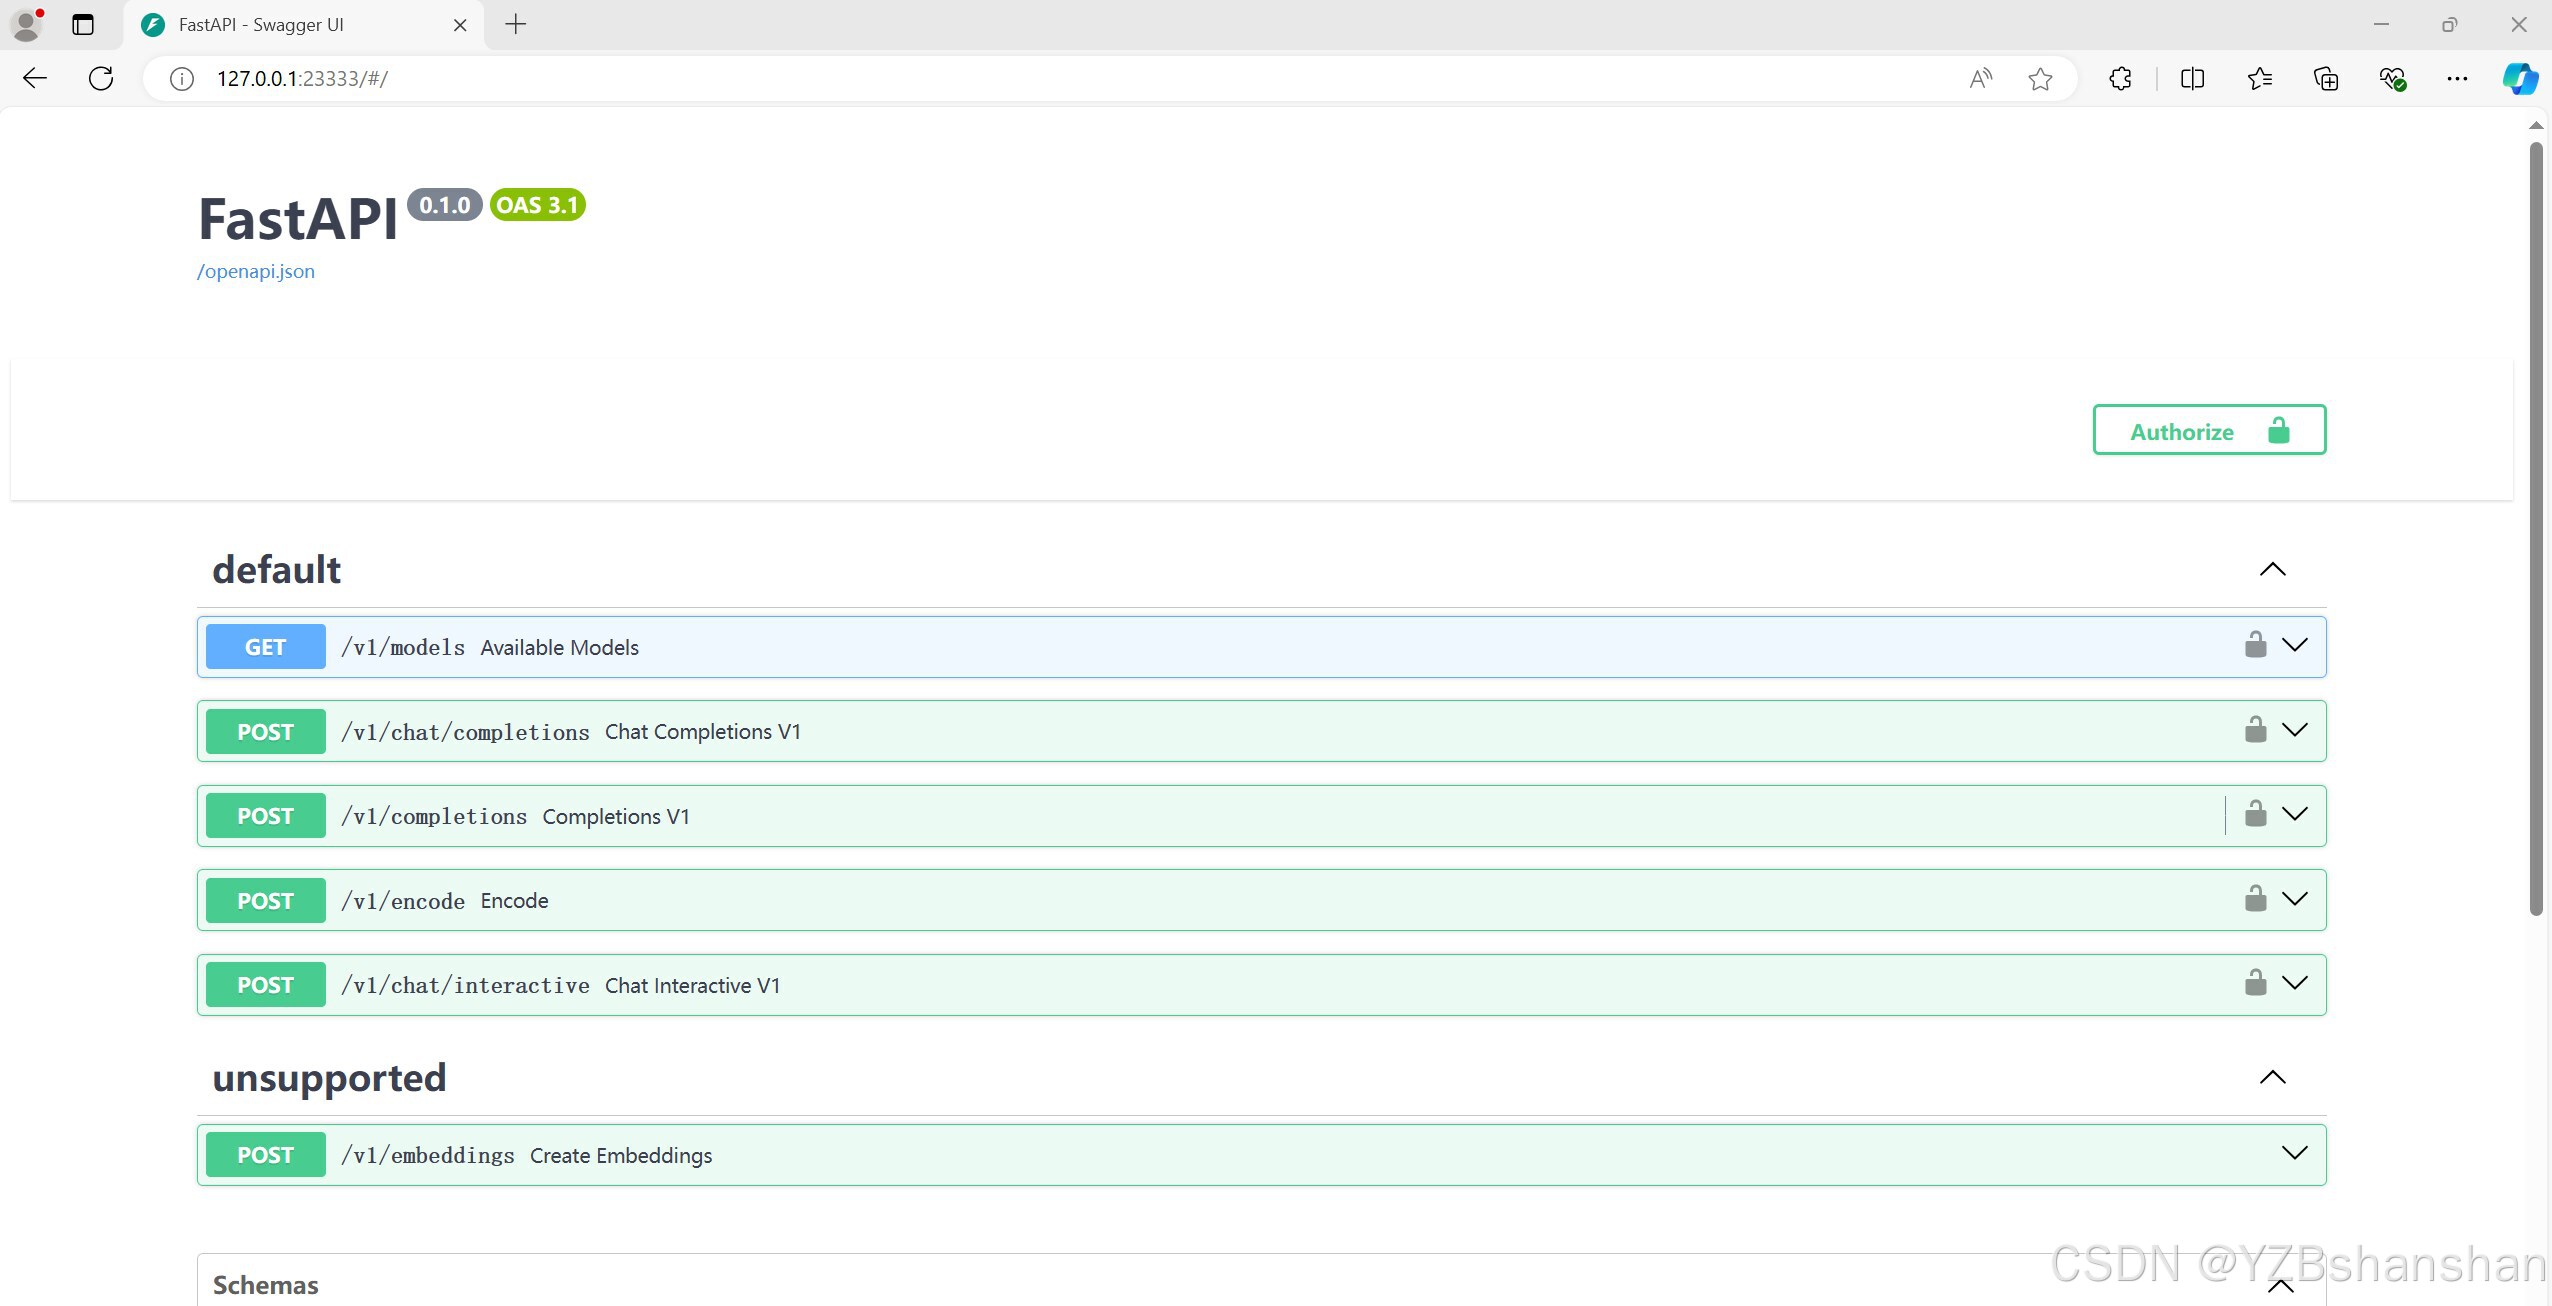The height and width of the screenshot is (1306, 2552).
Task: Open the Collections icon
Action: (x=2326, y=79)
